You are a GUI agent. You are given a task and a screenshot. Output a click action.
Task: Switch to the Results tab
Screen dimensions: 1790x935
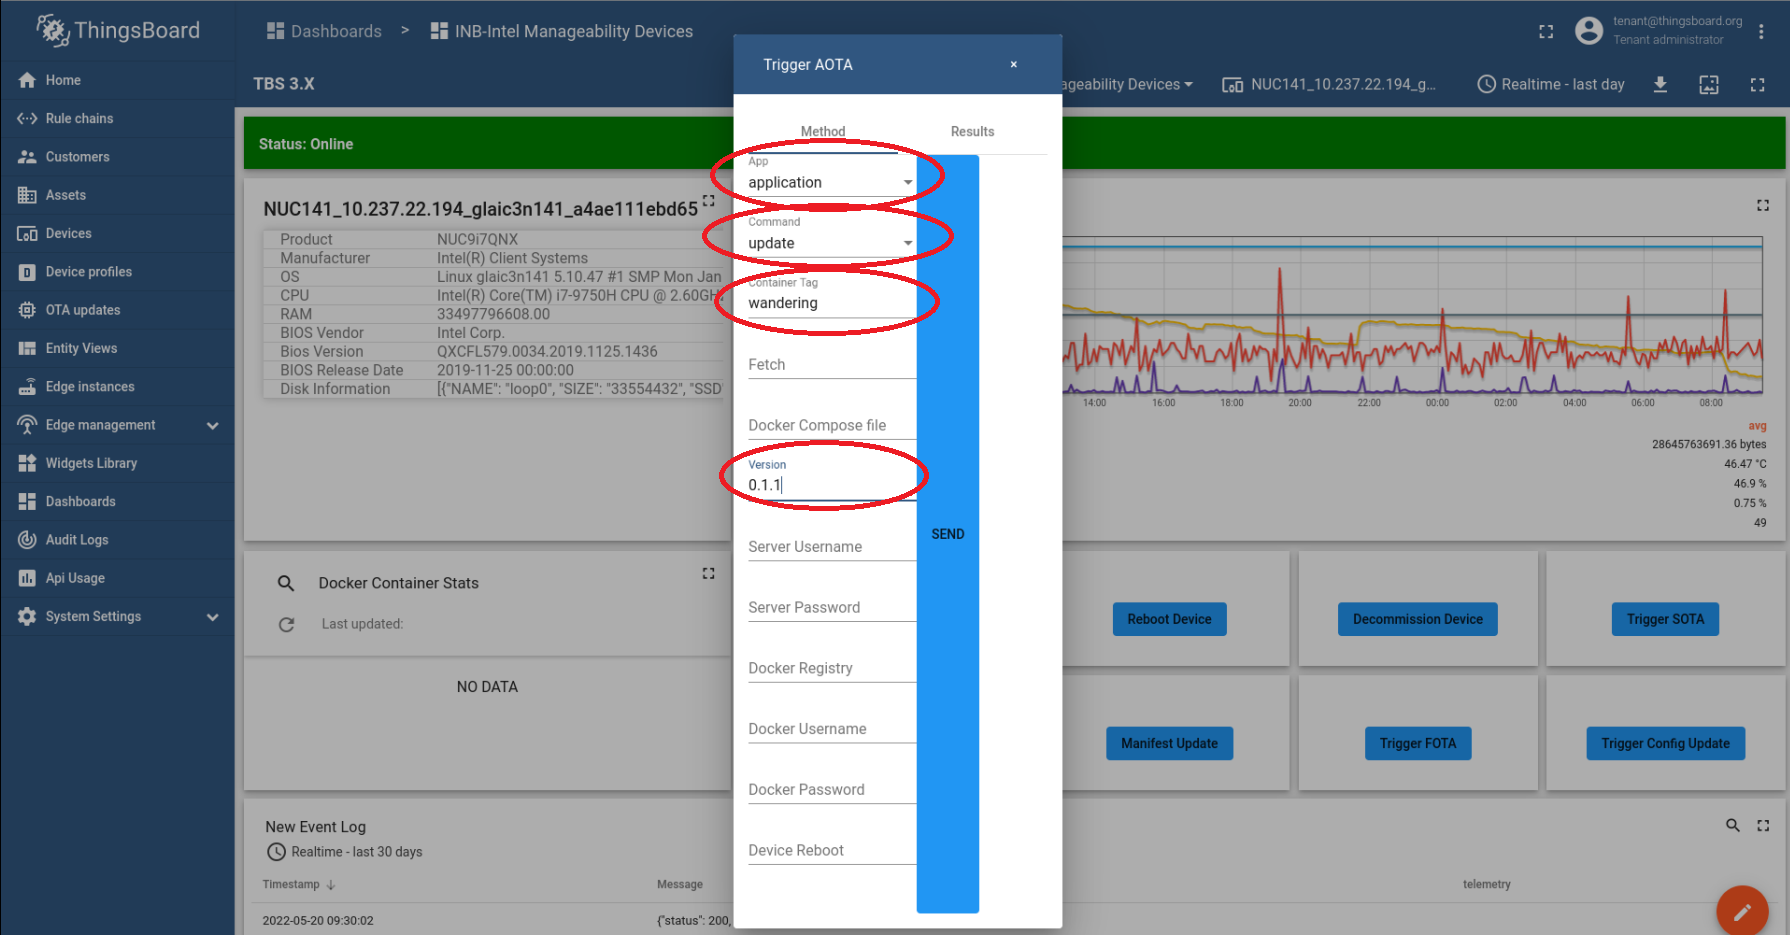pos(972,131)
